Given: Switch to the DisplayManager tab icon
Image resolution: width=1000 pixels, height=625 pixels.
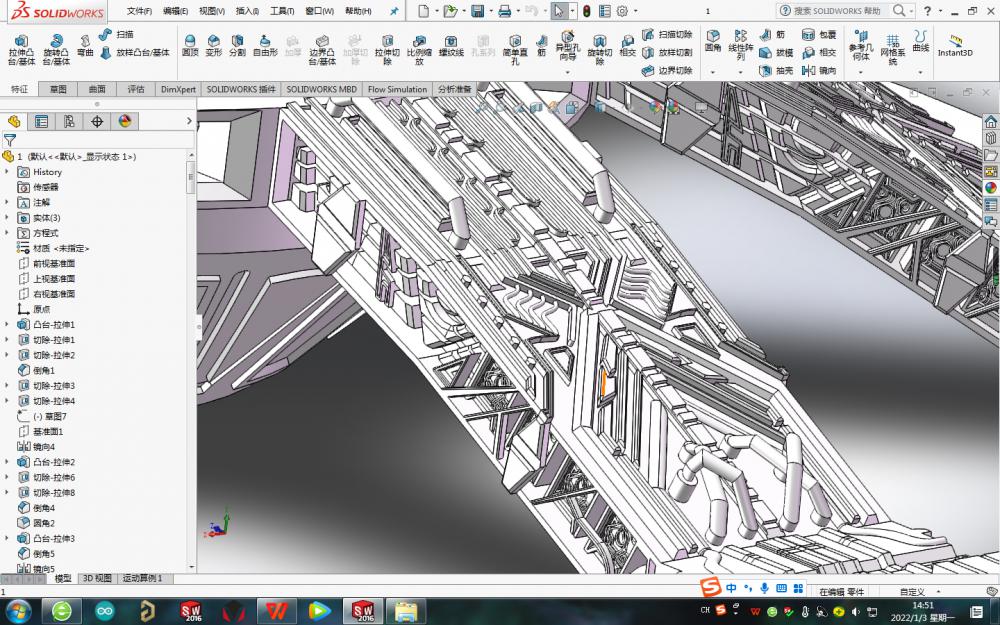Looking at the screenshot, I should click(x=125, y=121).
